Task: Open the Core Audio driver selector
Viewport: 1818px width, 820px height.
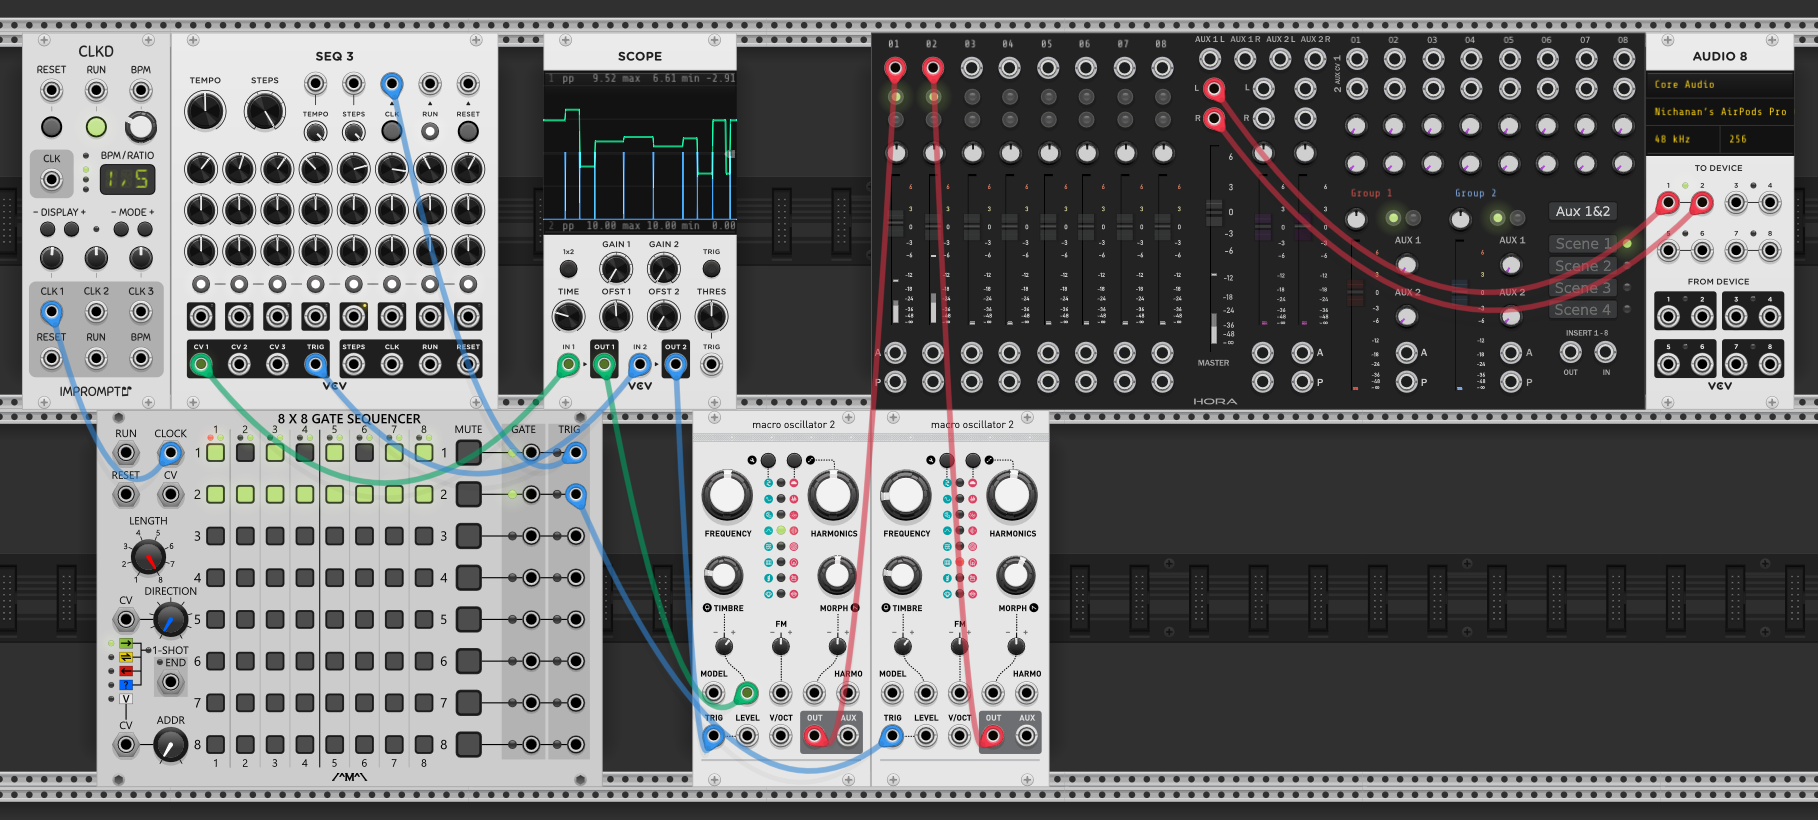Action: (1720, 85)
